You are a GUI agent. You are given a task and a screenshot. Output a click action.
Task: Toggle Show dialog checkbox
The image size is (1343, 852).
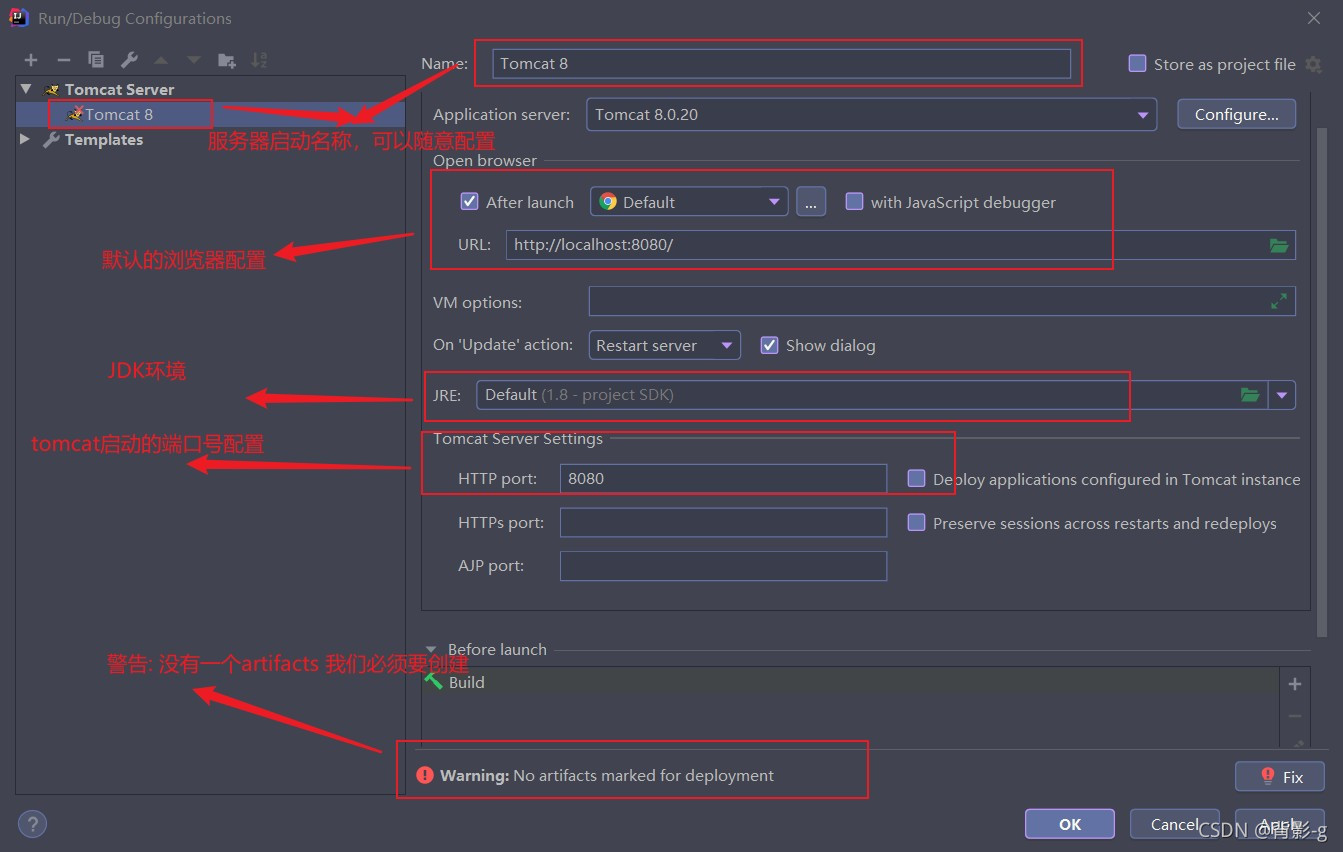(x=769, y=345)
